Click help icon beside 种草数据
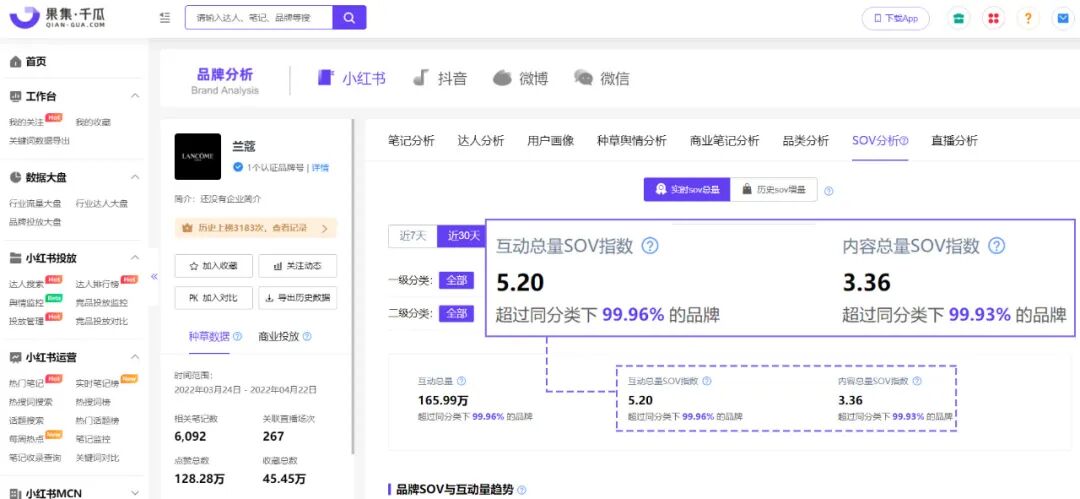This screenshot has width=1080, height=499. coord(238,337)
